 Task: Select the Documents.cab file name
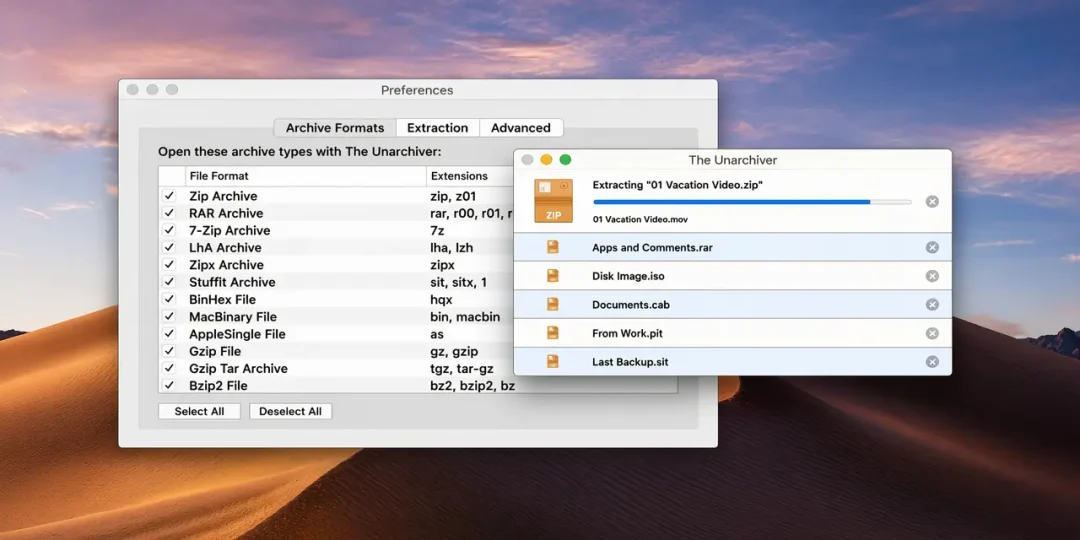pos(631,304)
